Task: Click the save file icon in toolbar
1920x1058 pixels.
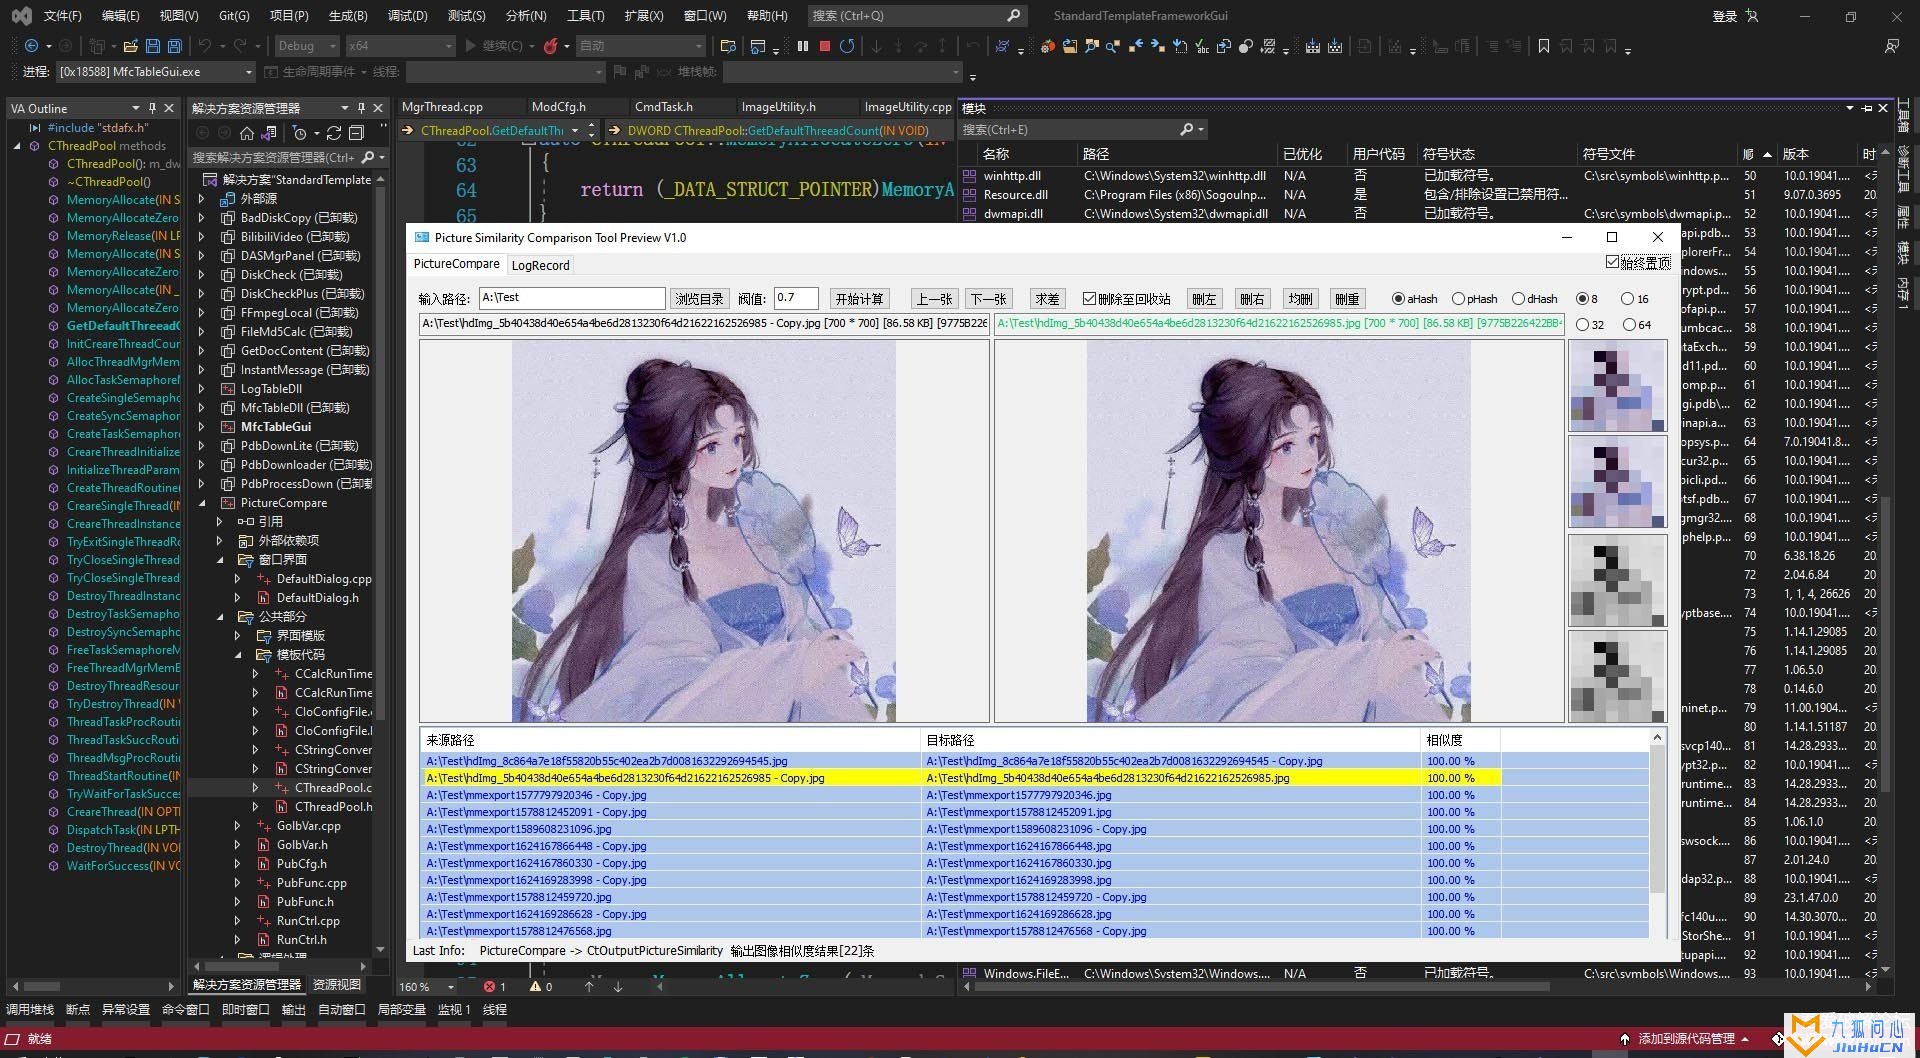Action: tap(153, 46)
